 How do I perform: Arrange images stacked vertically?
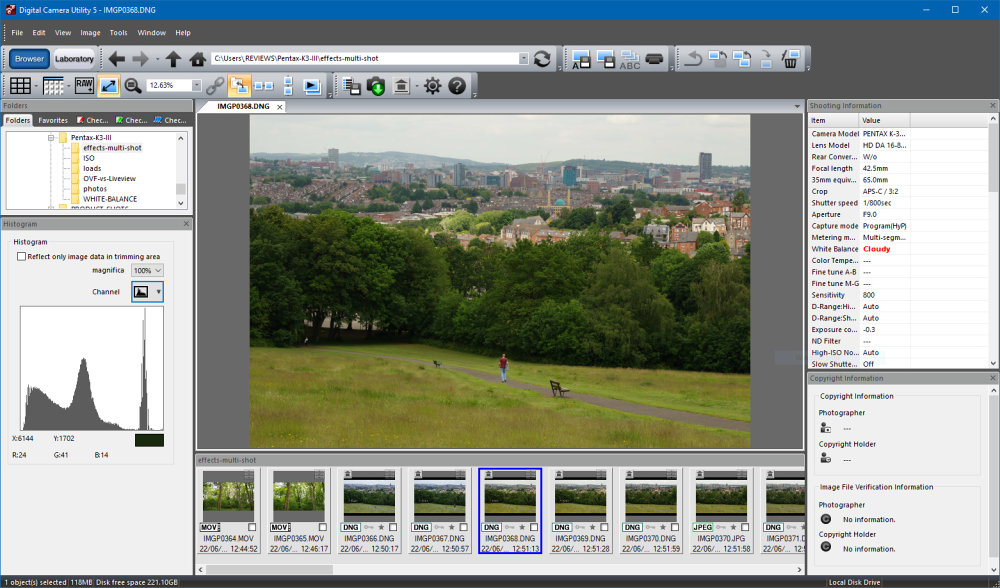[288, 85]
